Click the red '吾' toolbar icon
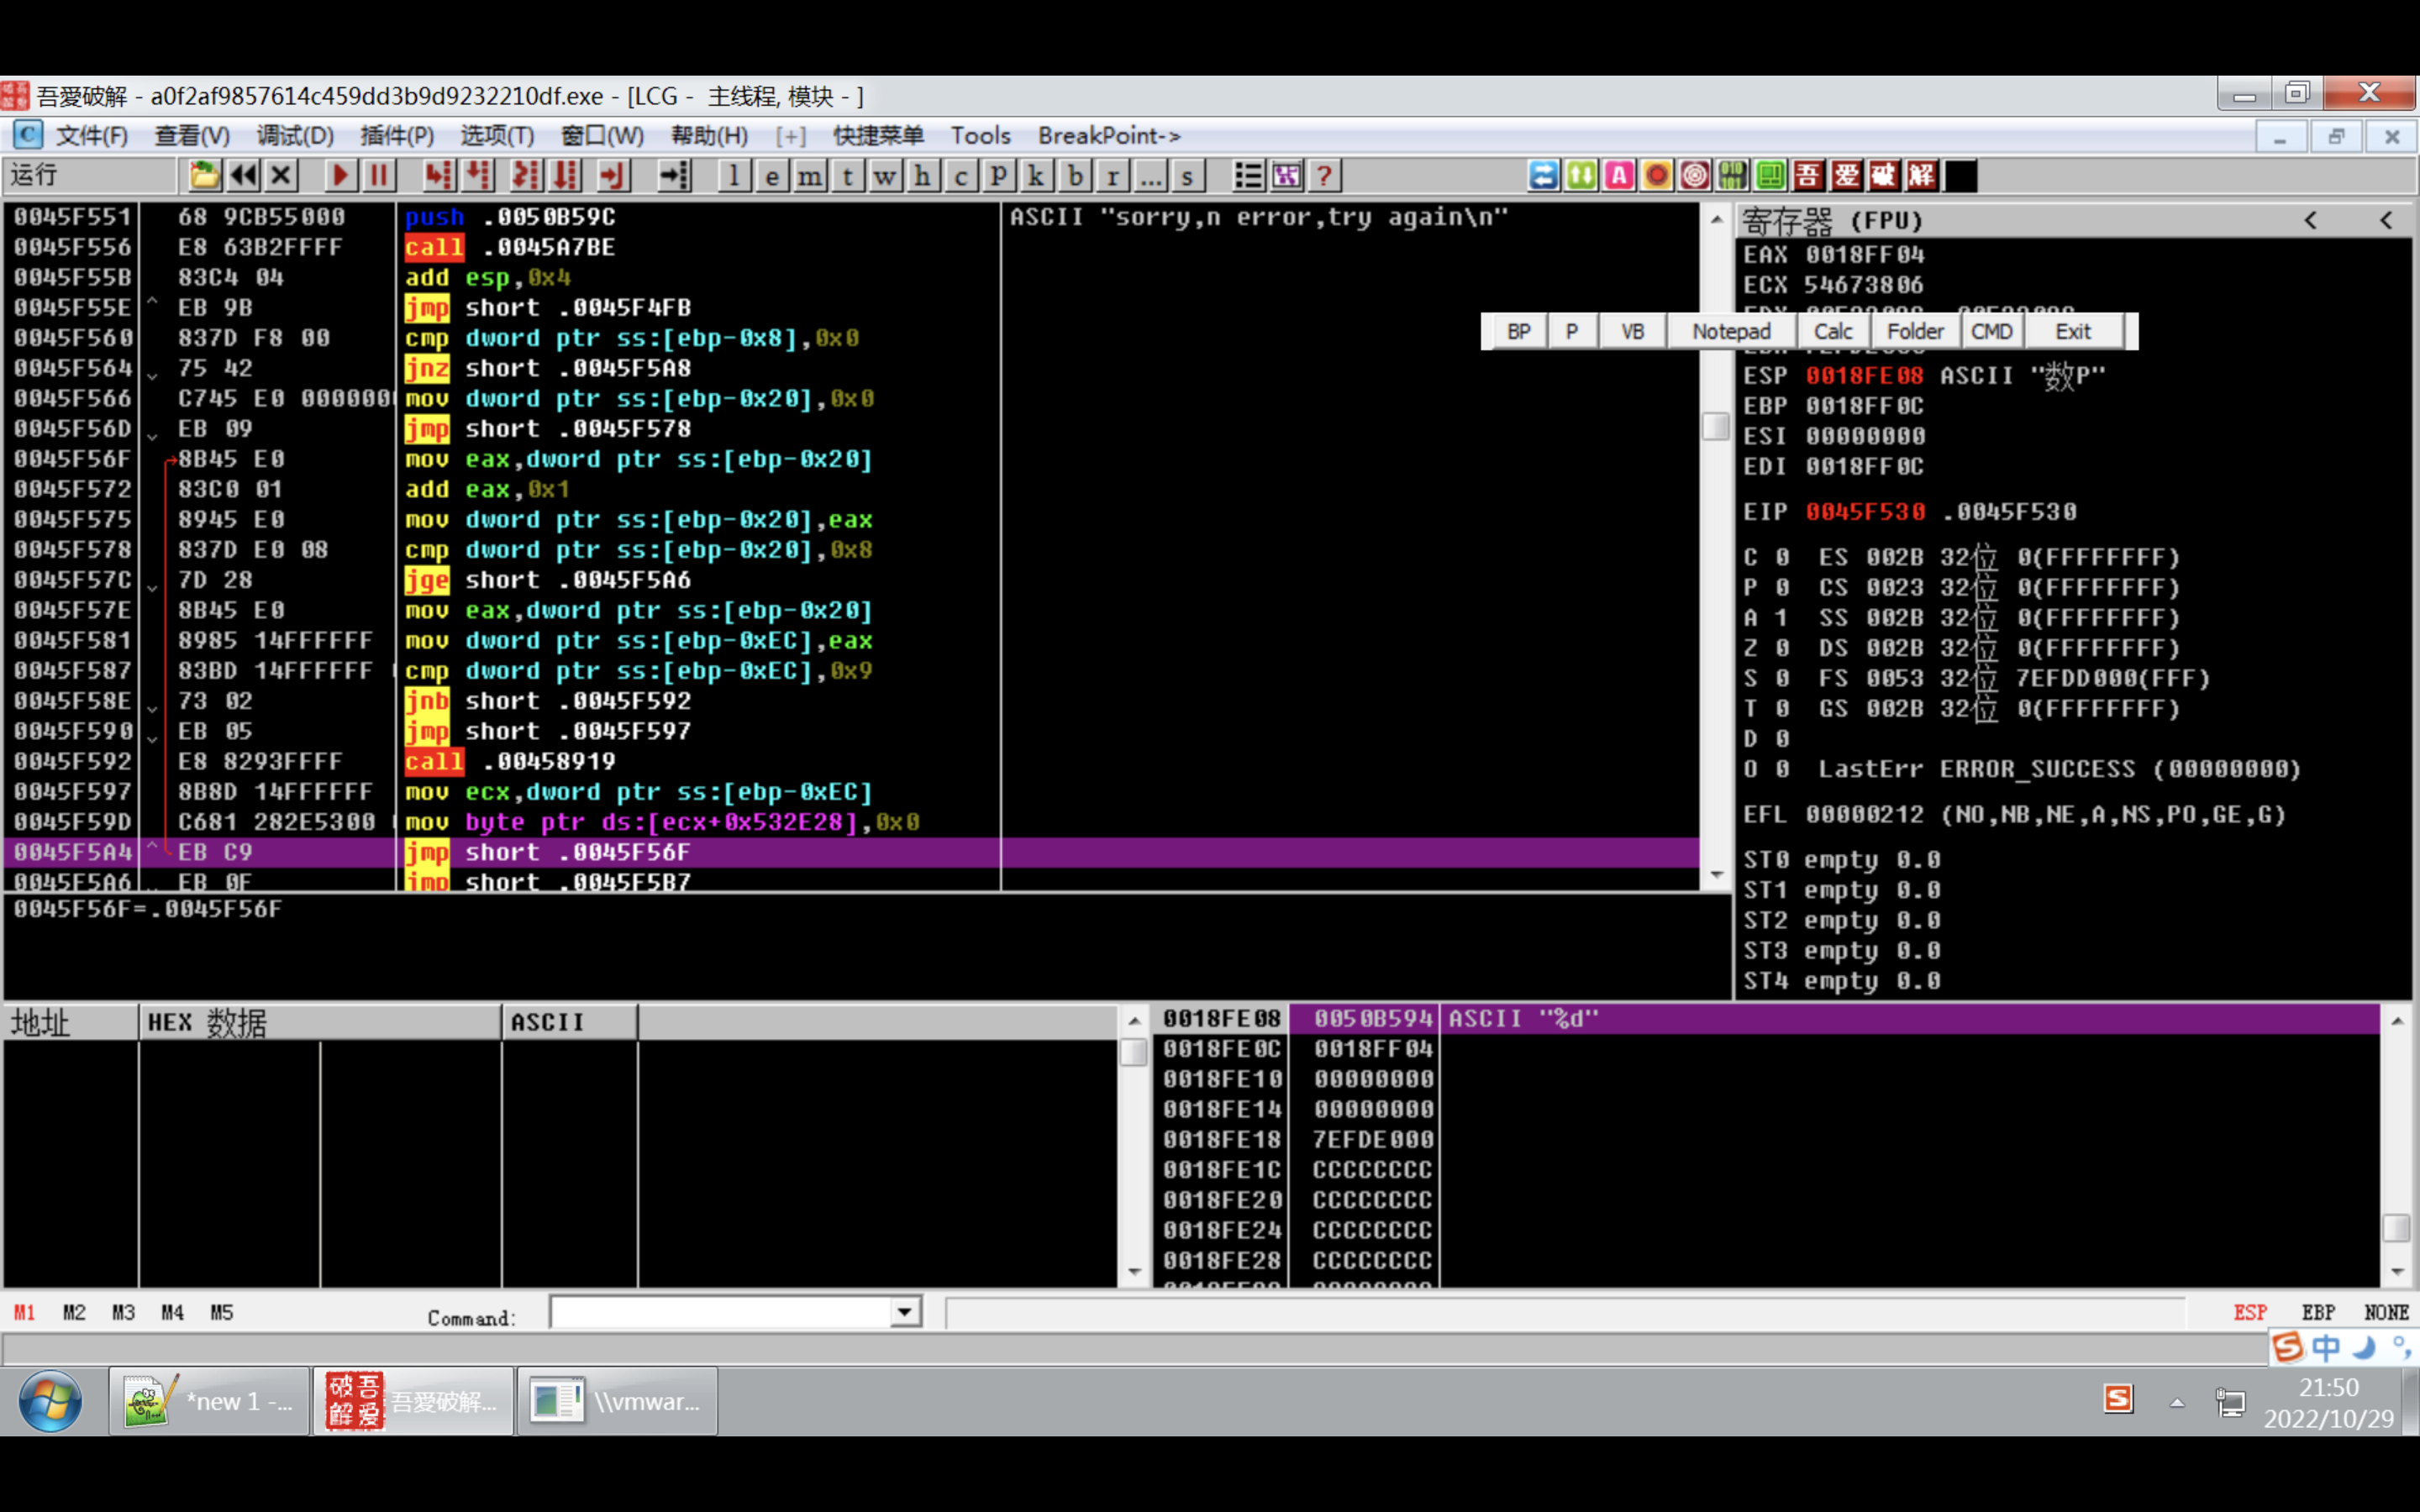This screenshot has width=2420, height=1512. [x=1808, y=176]
